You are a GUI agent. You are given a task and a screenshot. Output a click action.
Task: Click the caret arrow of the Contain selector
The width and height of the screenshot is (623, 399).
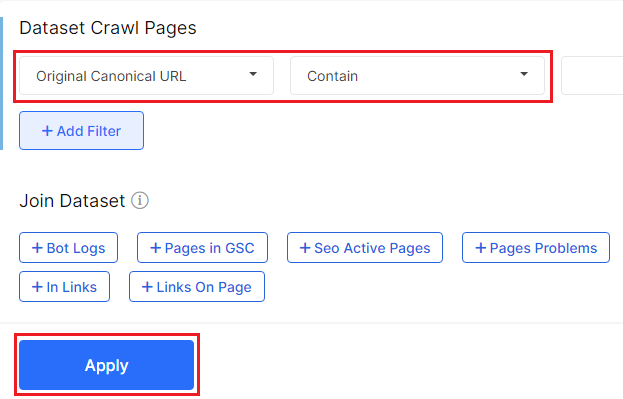tap(524, 74)
